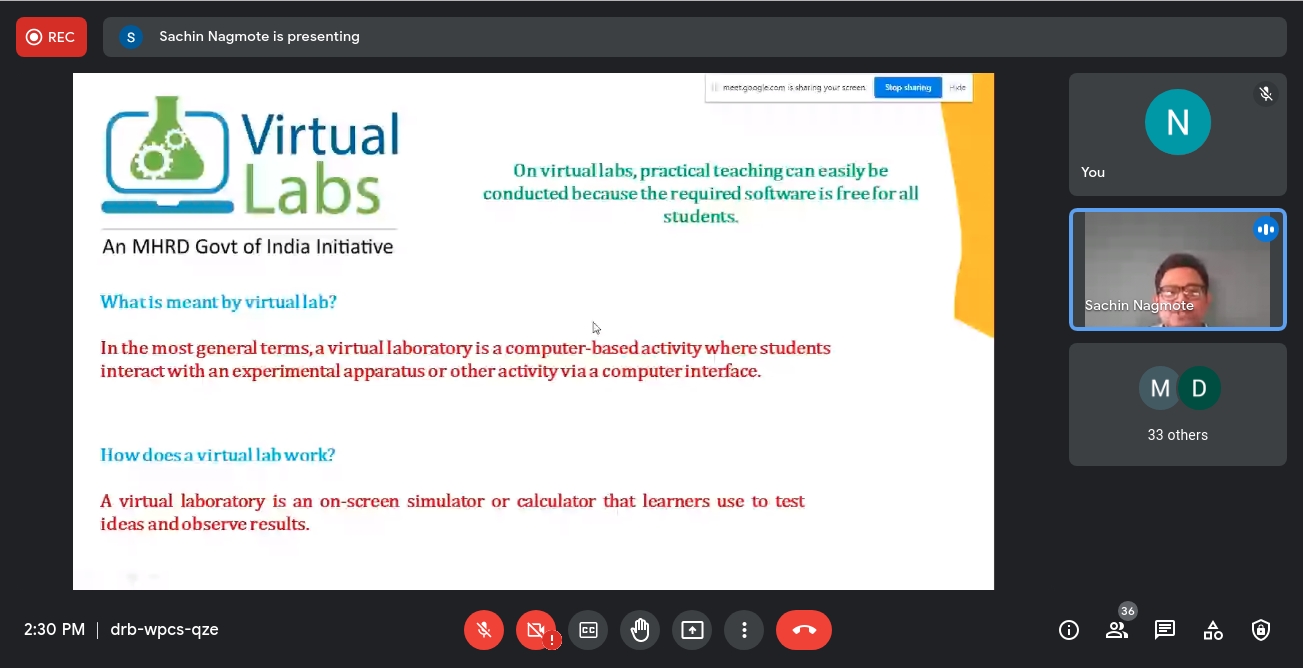Click the 'What is meant by virtual lab?' heading
1303x668 pixels.
218,302
